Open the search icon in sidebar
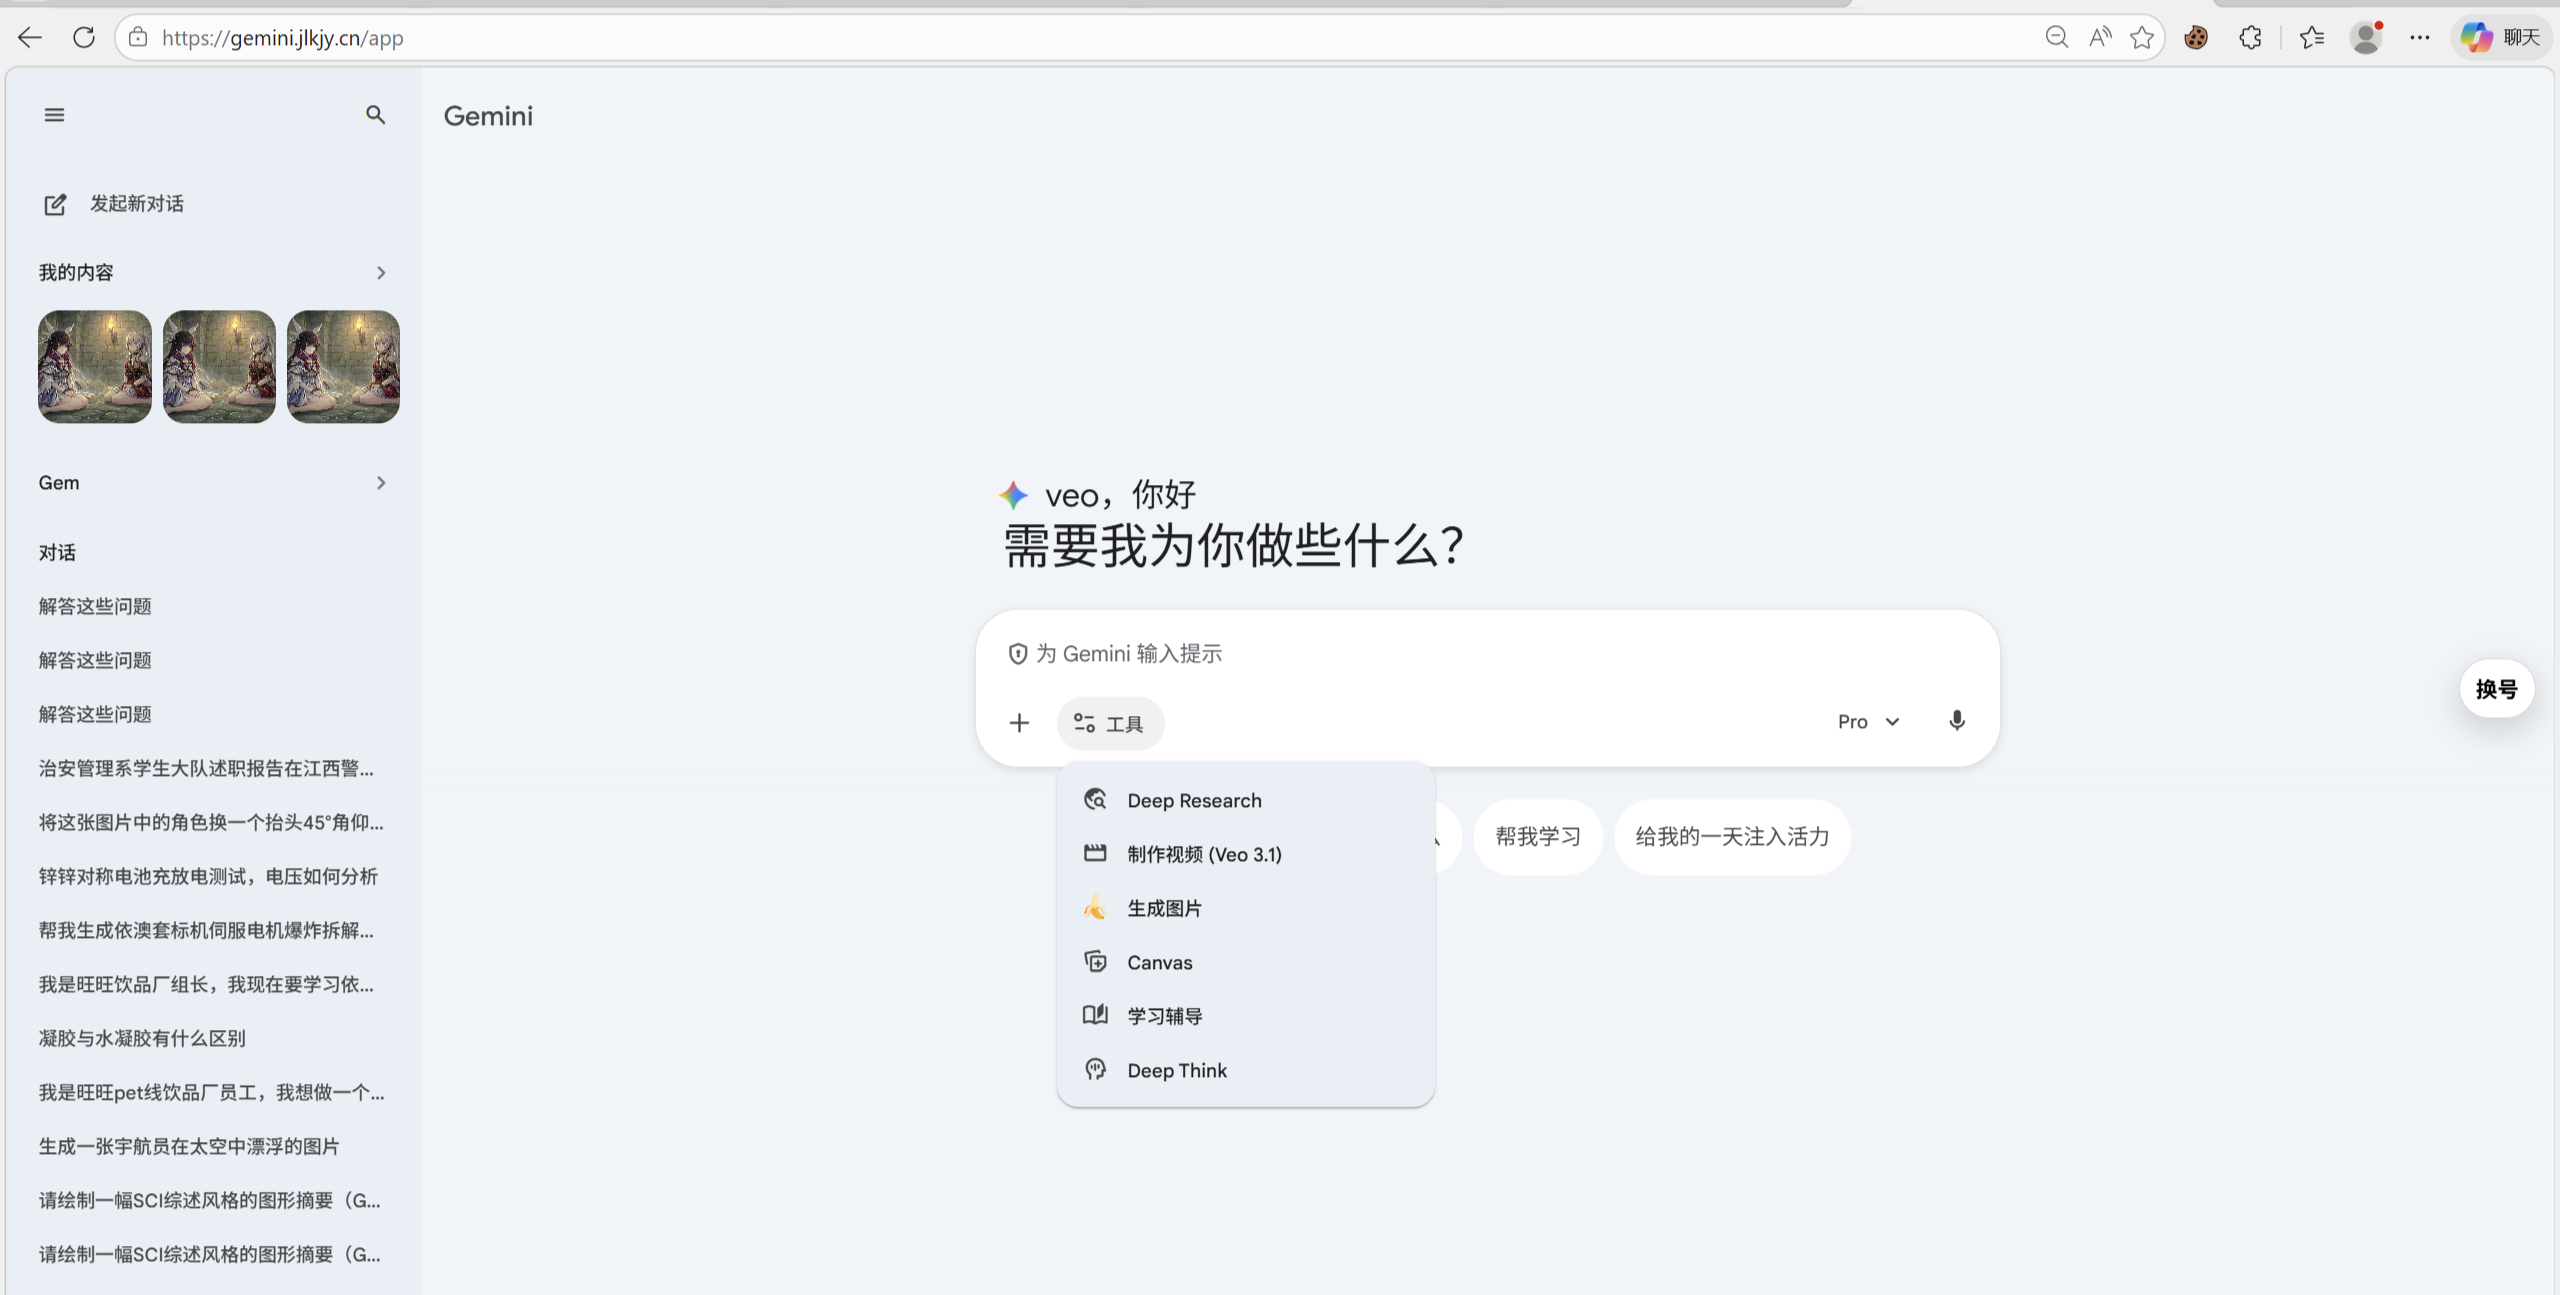 point(375,115)
